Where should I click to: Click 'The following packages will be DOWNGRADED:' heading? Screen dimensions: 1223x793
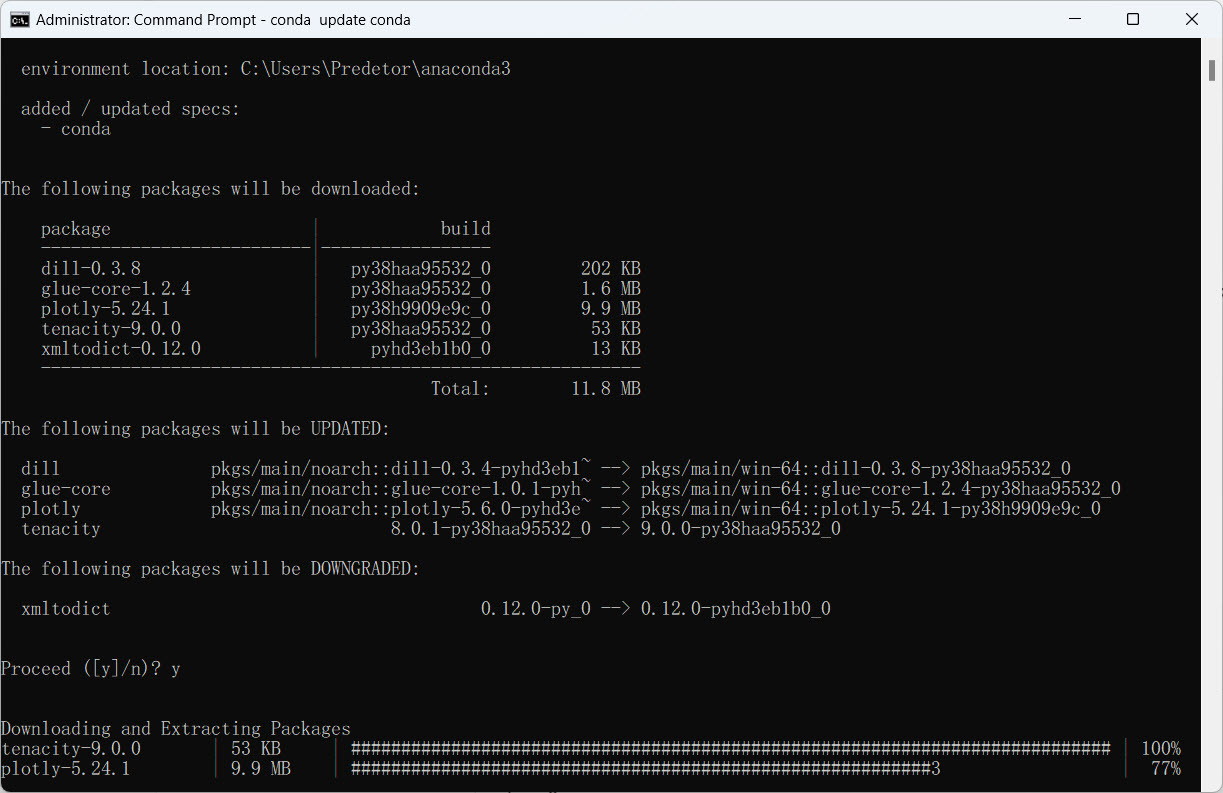point(211,569)
